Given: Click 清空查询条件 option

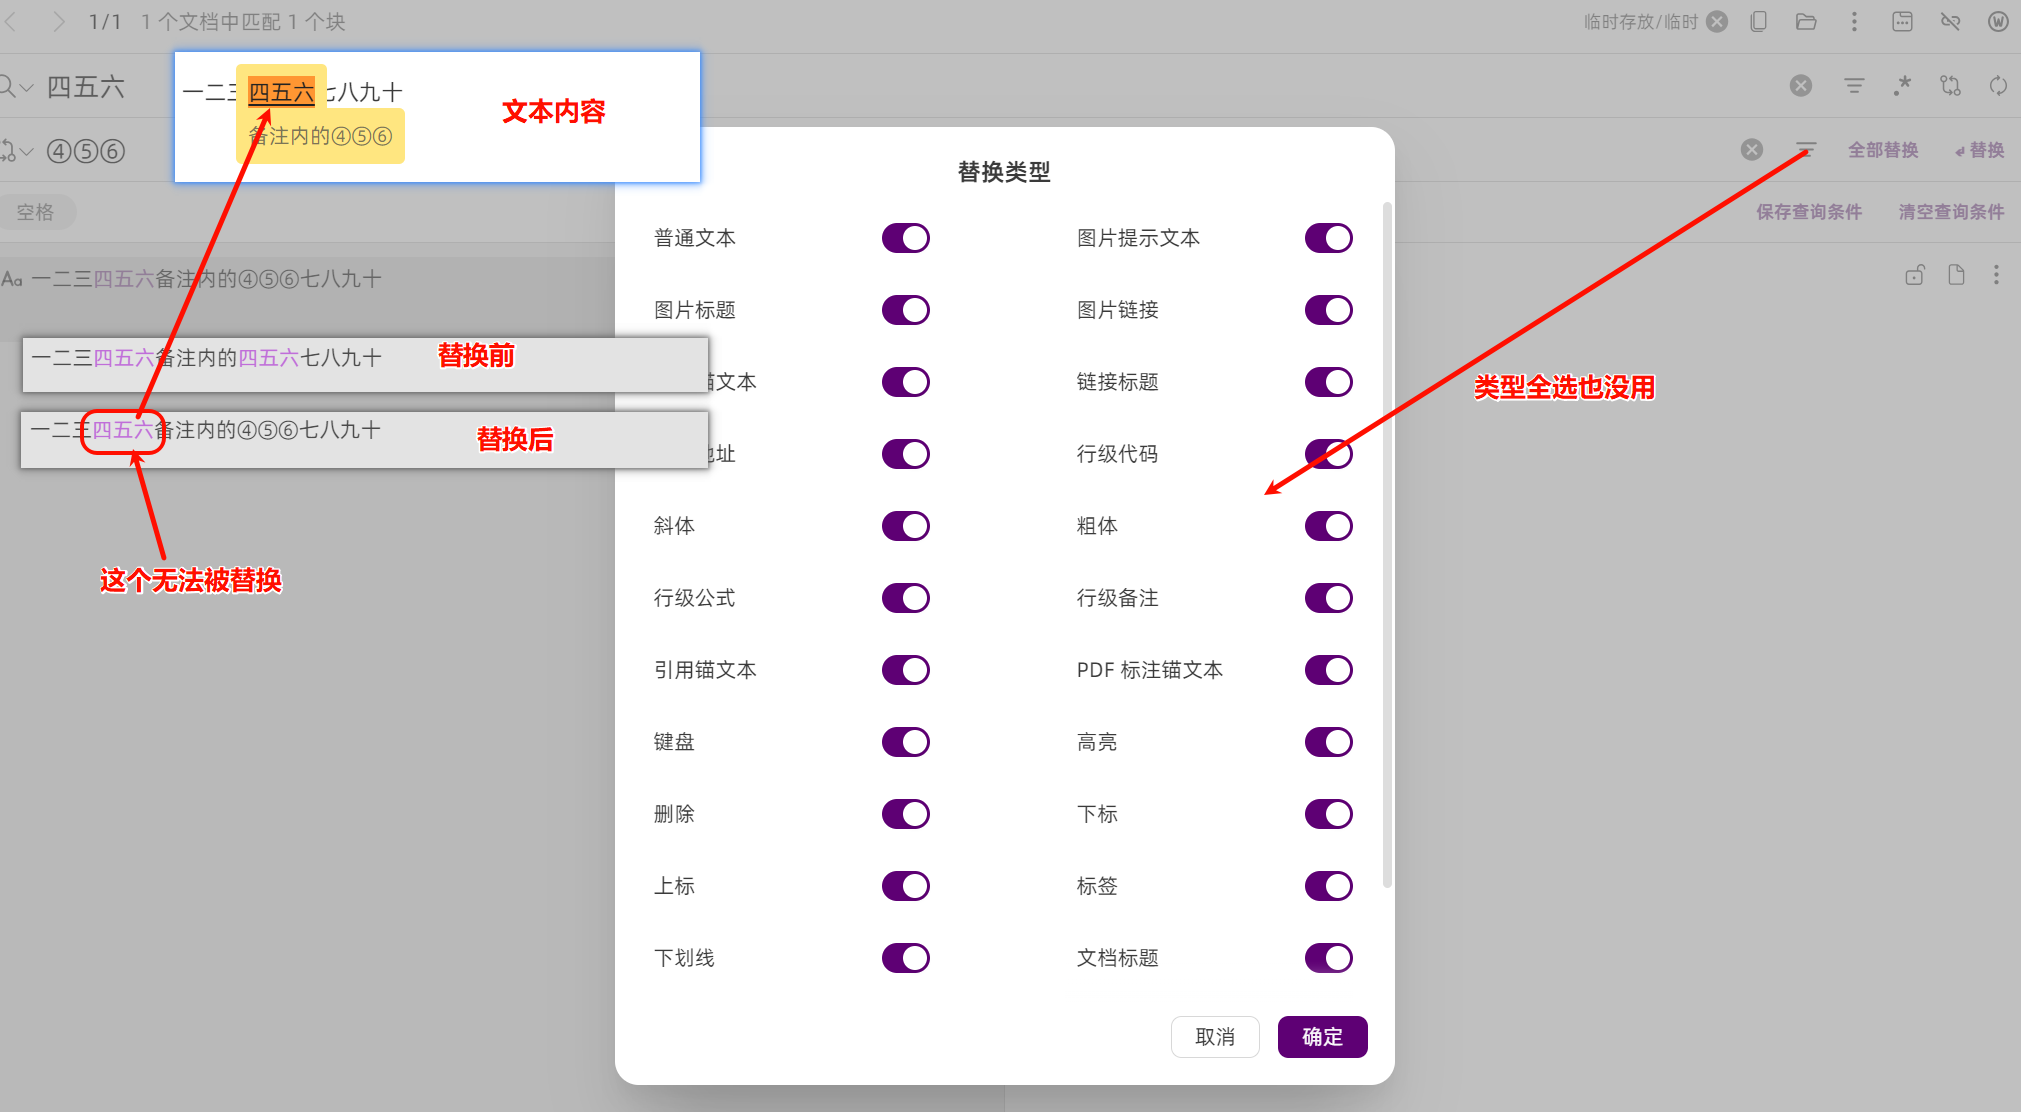Looking at the screenshot, I should coord(1951,212).
